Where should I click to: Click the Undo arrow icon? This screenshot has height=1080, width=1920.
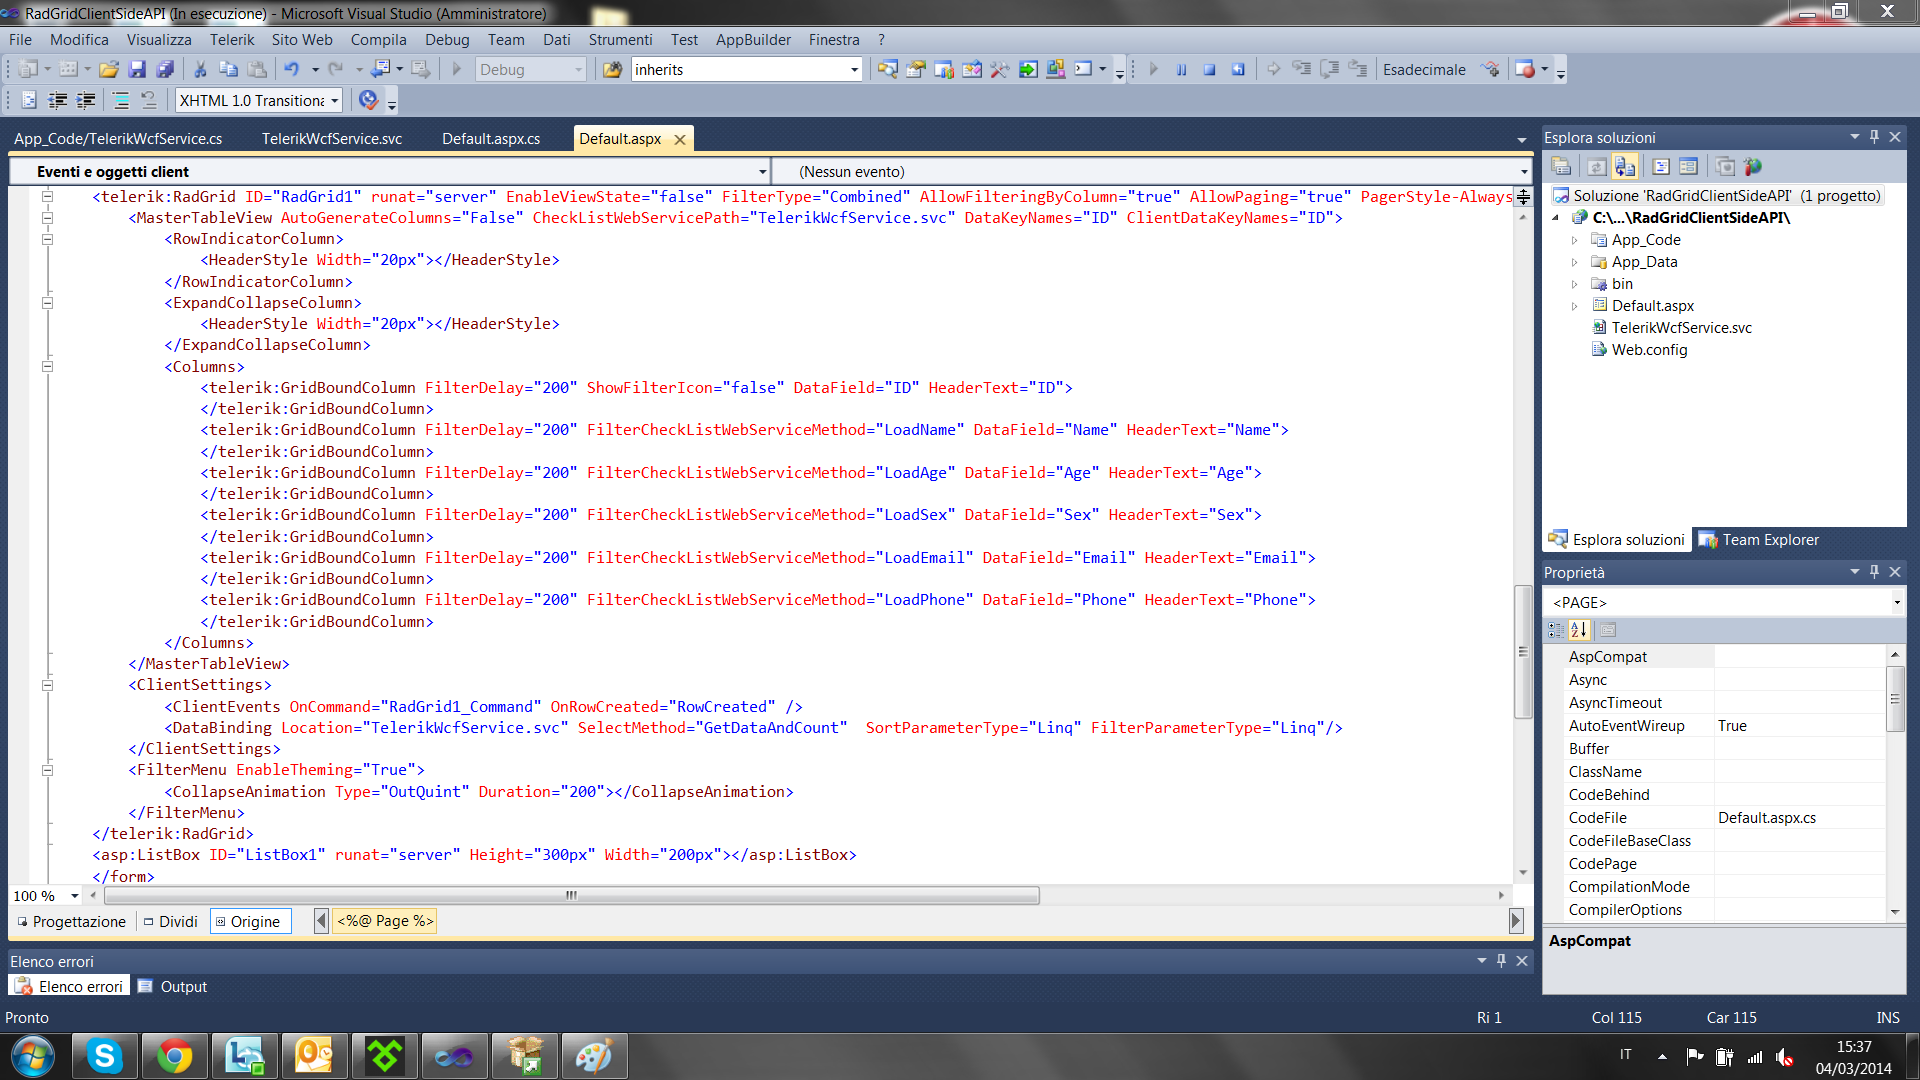pyautogui.click(x=291, y=69)
